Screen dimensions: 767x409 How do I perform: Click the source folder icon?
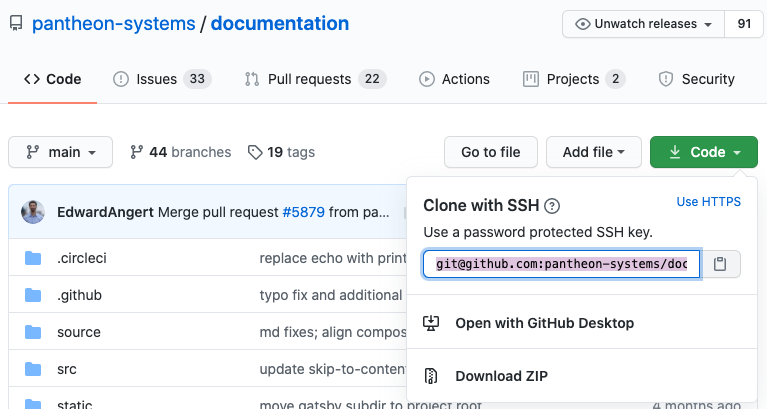(x=33, y=332)
